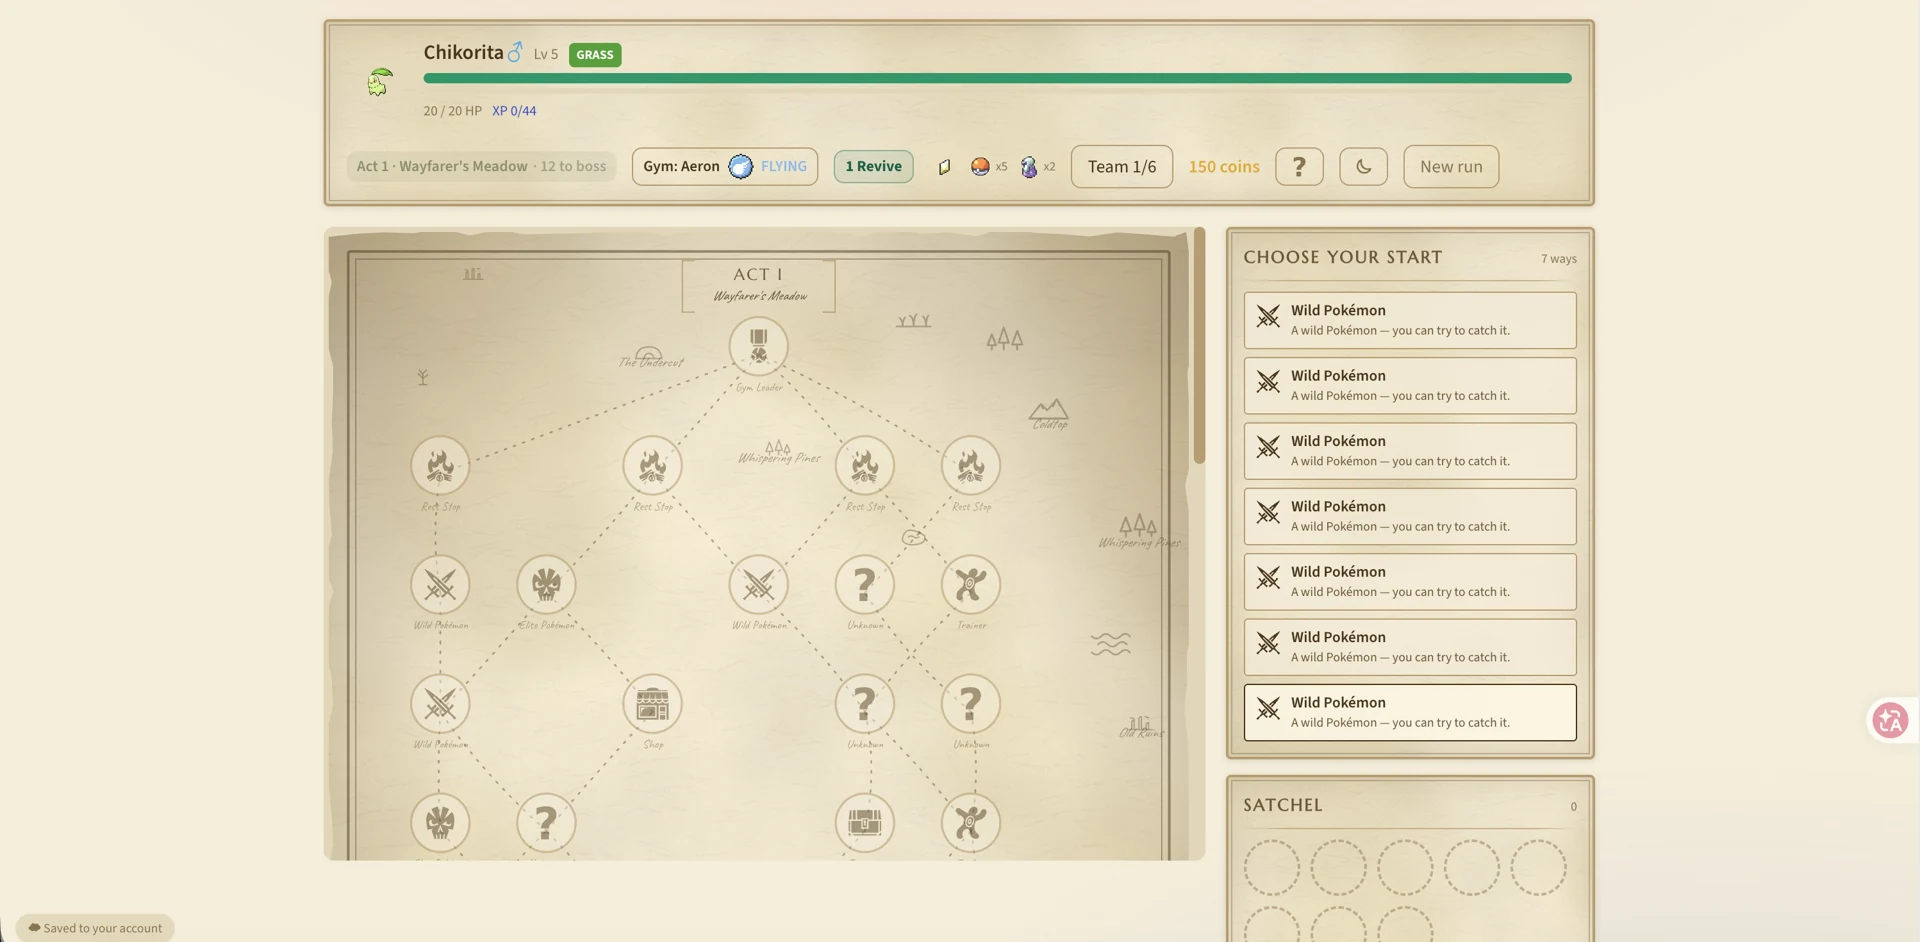Click the Gym: Aeron FLYING button
1920x942 pixels.
point(725,166)
